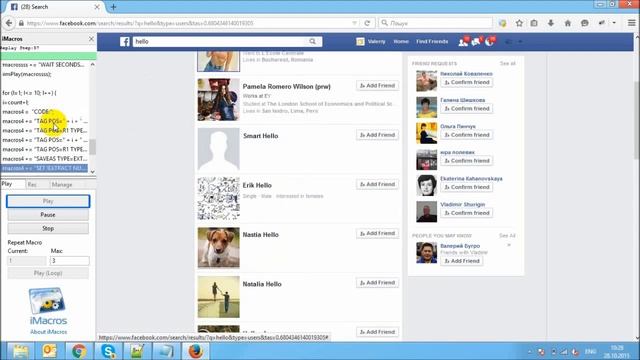Switch to the iMacros Rec tab
The width and height of the screenshot is (640, 360).
pyautogui.click(x=32, y=184)
